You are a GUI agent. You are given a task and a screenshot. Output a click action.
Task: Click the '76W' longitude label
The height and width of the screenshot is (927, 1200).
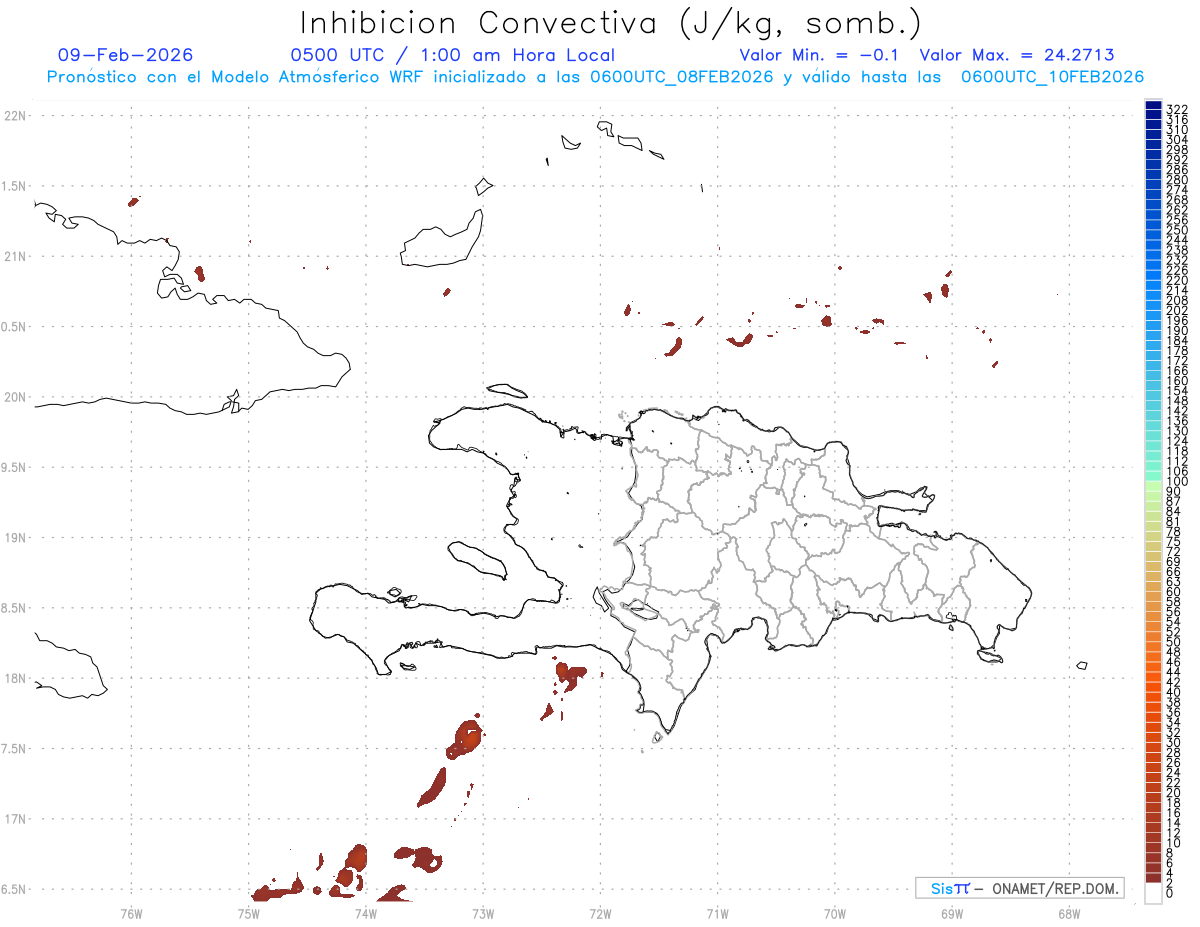coord(131,913)
